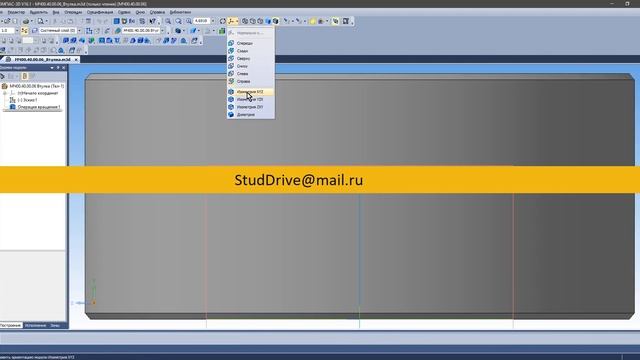
Task: Click the yellow highlighted icon next to scale 1.0
Action: tap(24, 31)
